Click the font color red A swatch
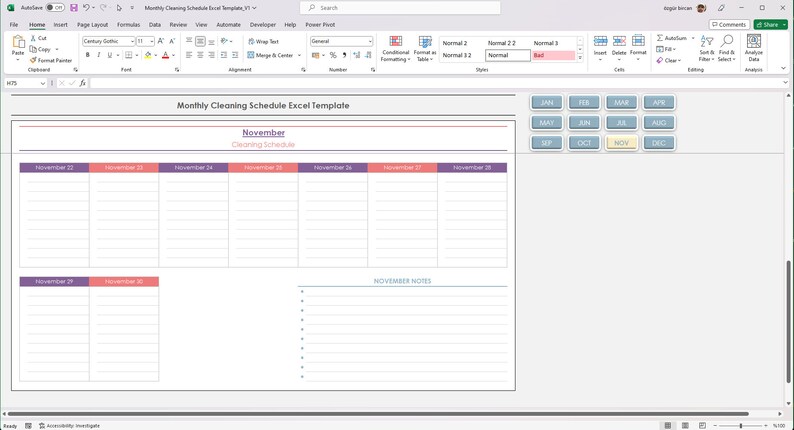Viewport: 794px width, 430px height. tap(165, 55)
